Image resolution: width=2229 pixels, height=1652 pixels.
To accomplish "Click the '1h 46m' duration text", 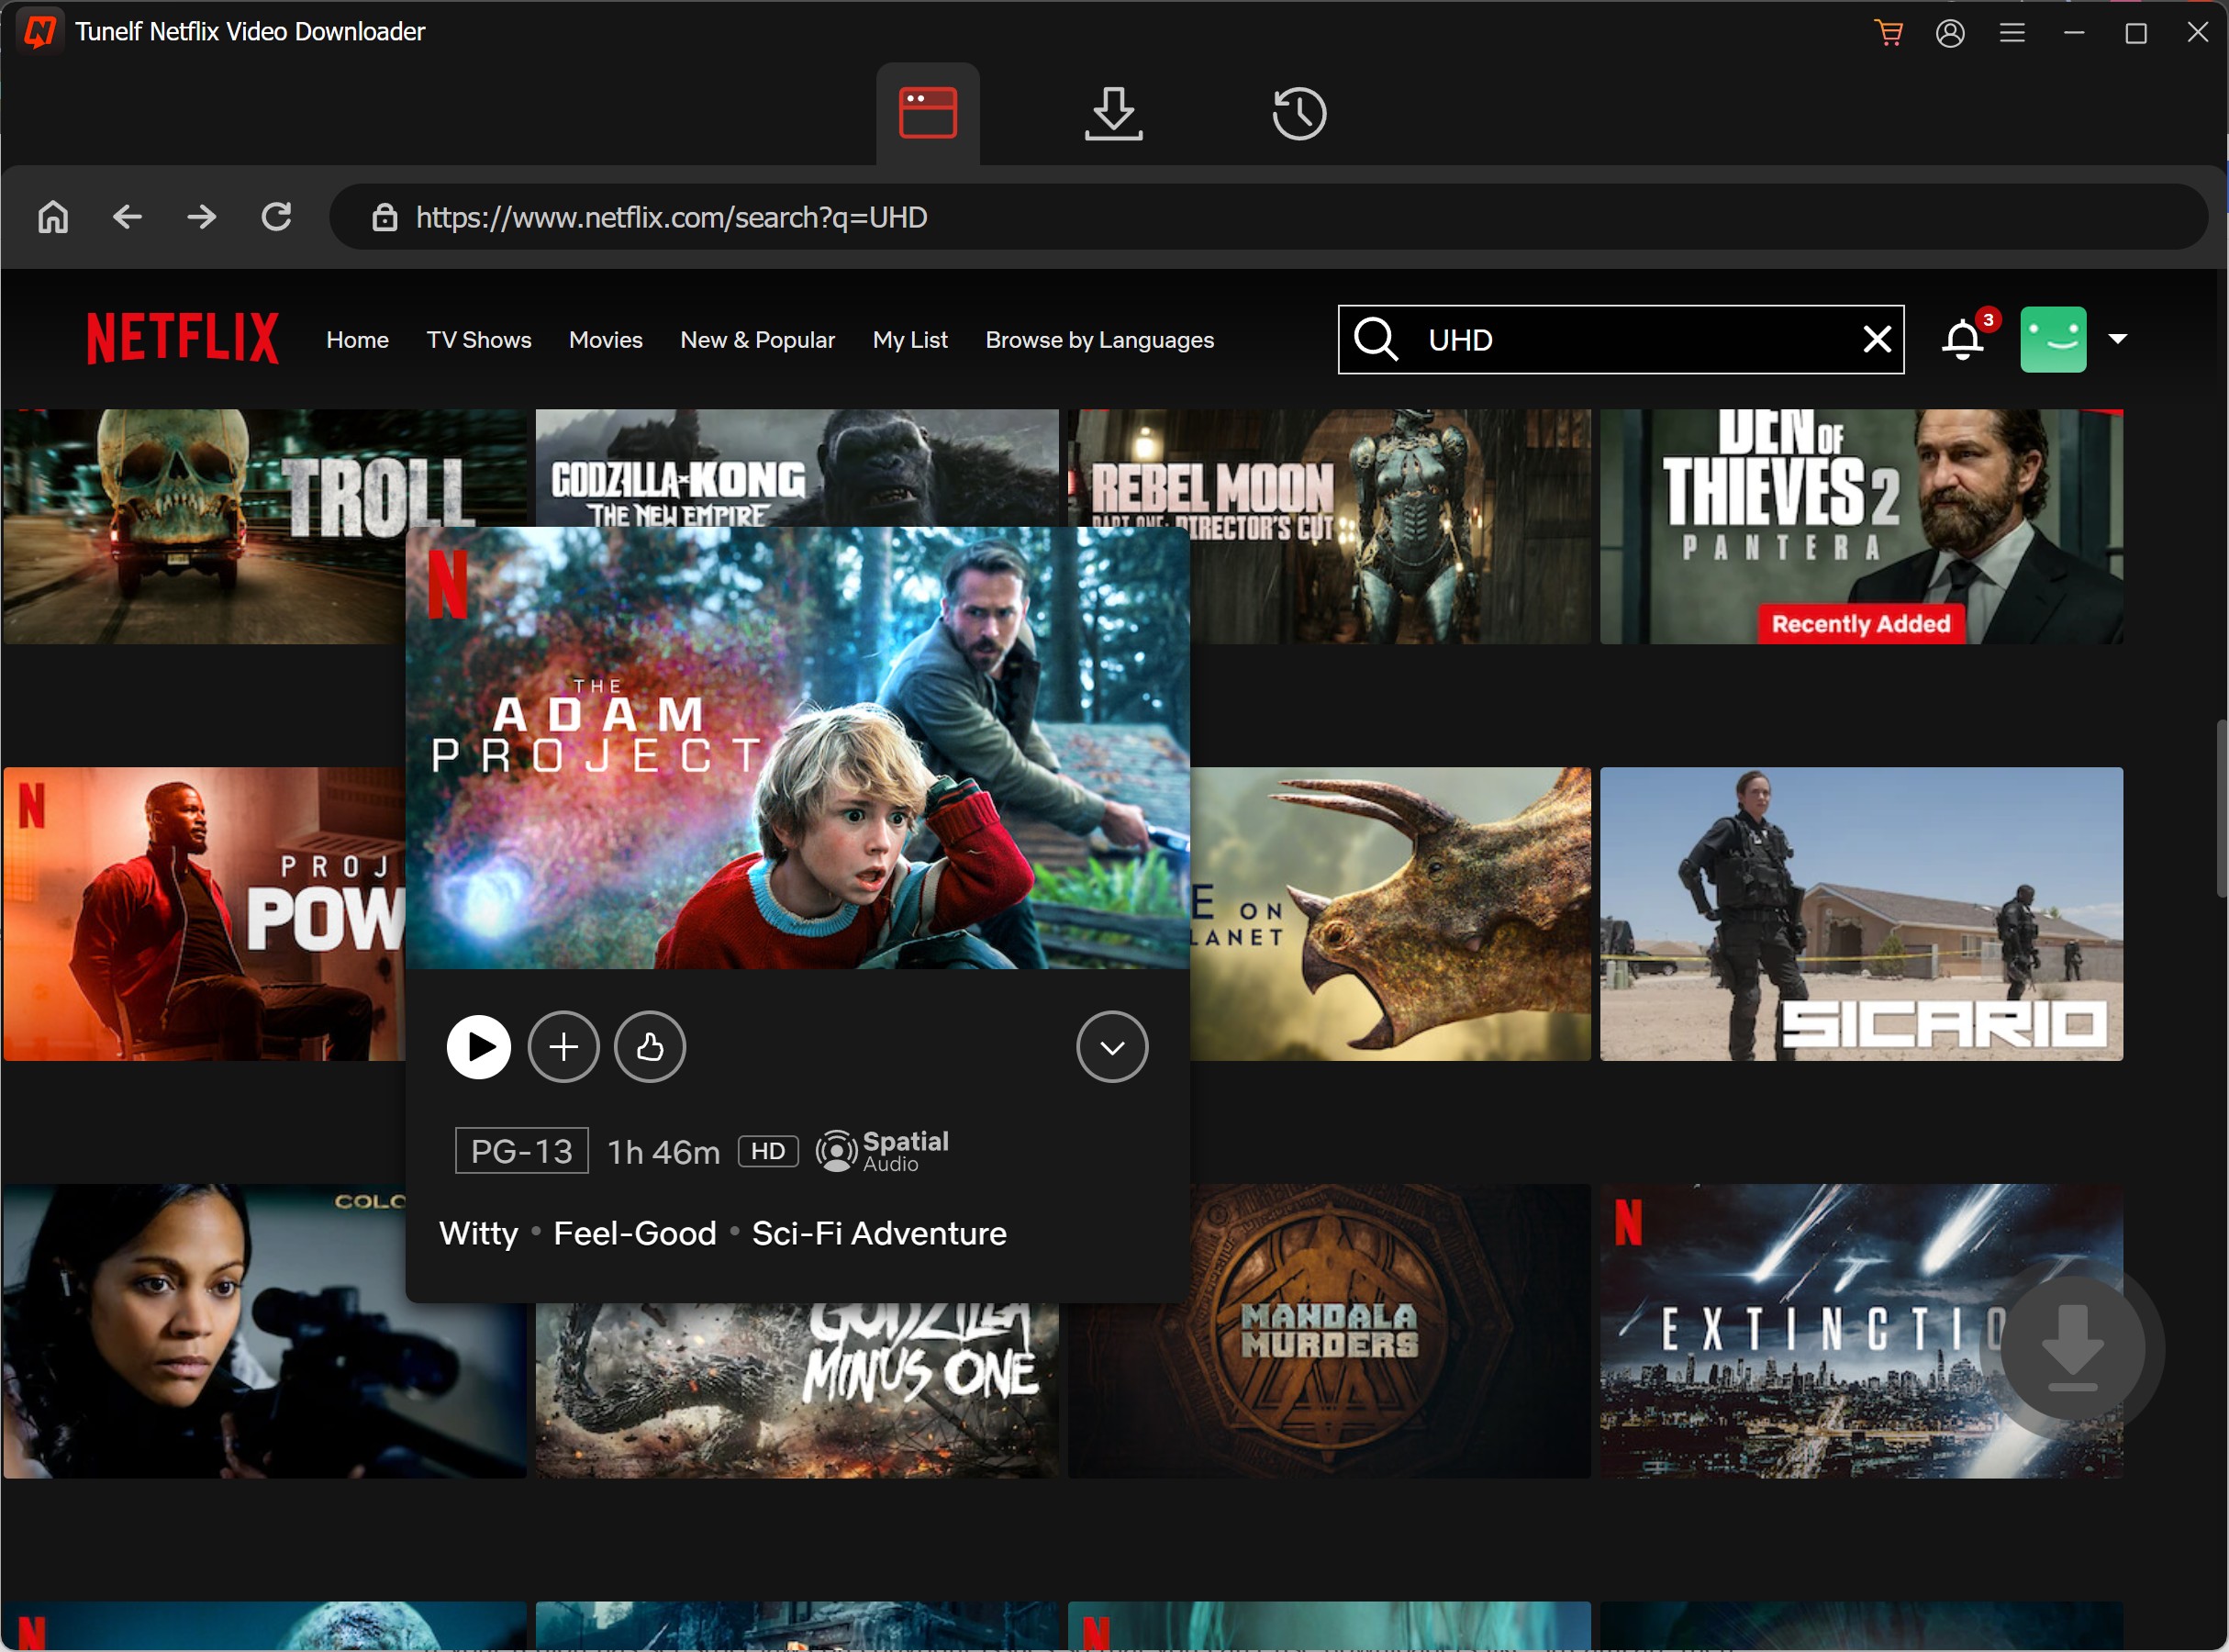I will (x=664, y=1152).
